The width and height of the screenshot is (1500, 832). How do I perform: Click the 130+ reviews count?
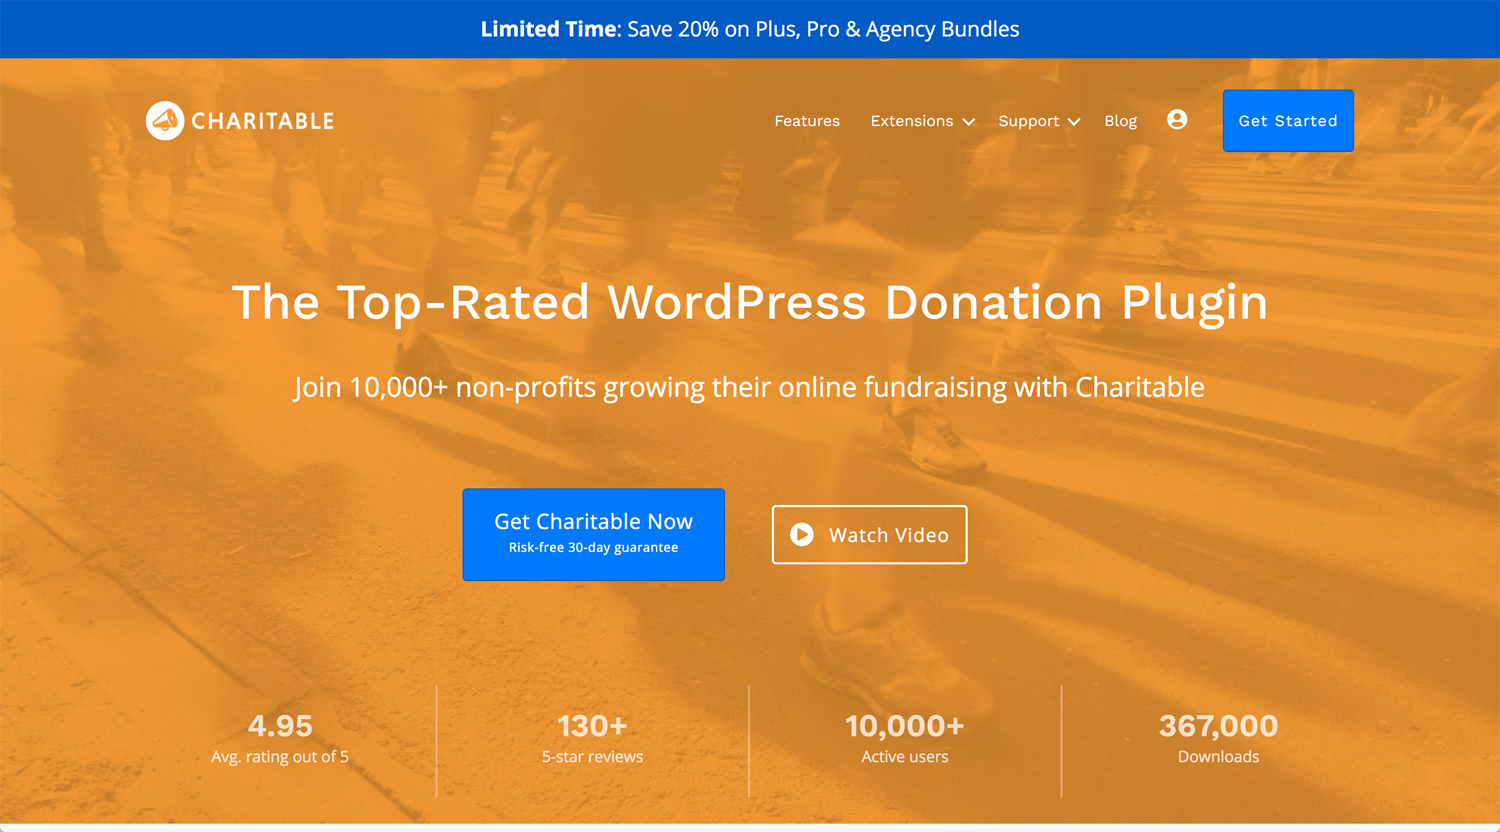(592, 726)
